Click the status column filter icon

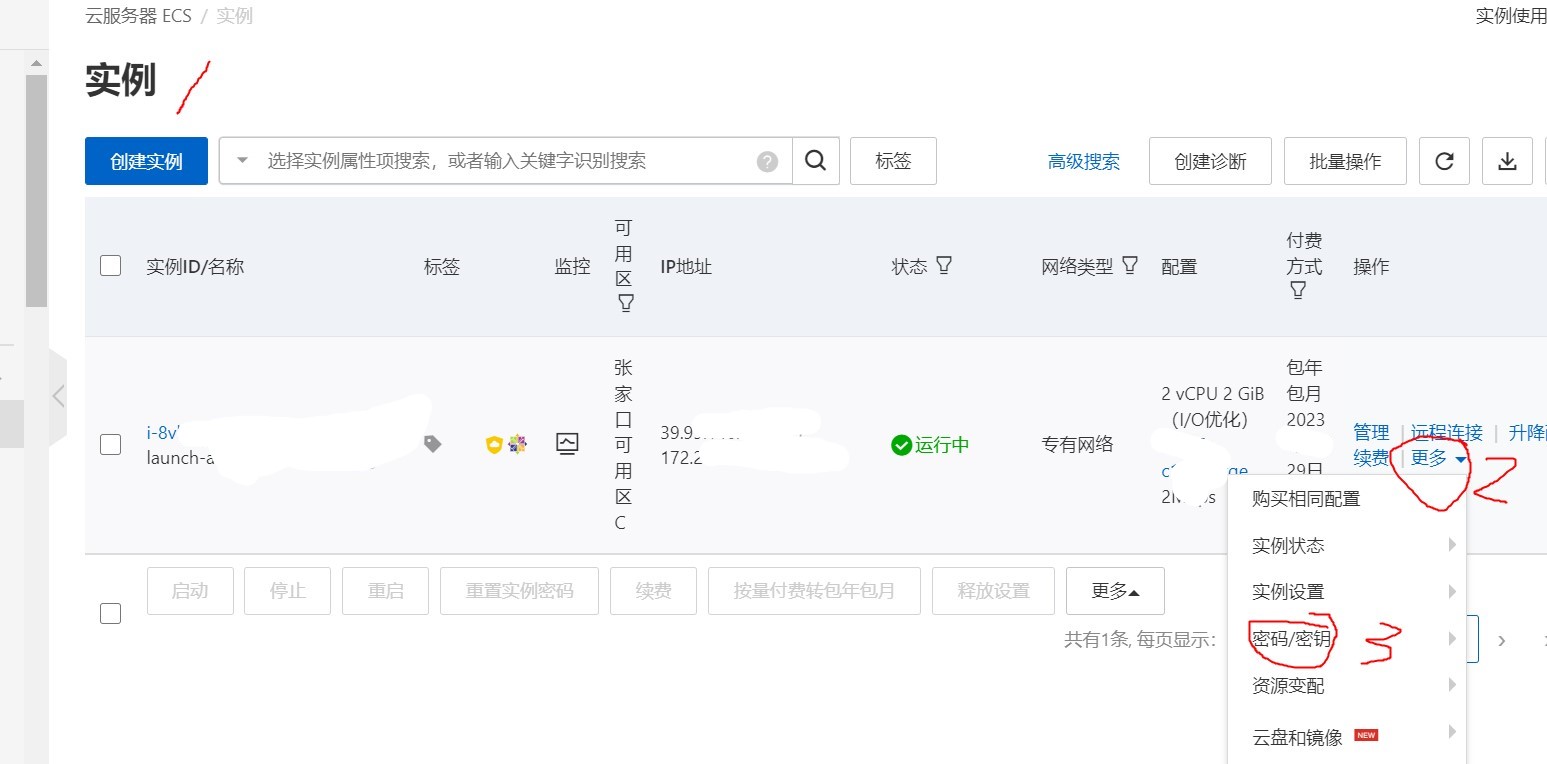tap(943, 266)
